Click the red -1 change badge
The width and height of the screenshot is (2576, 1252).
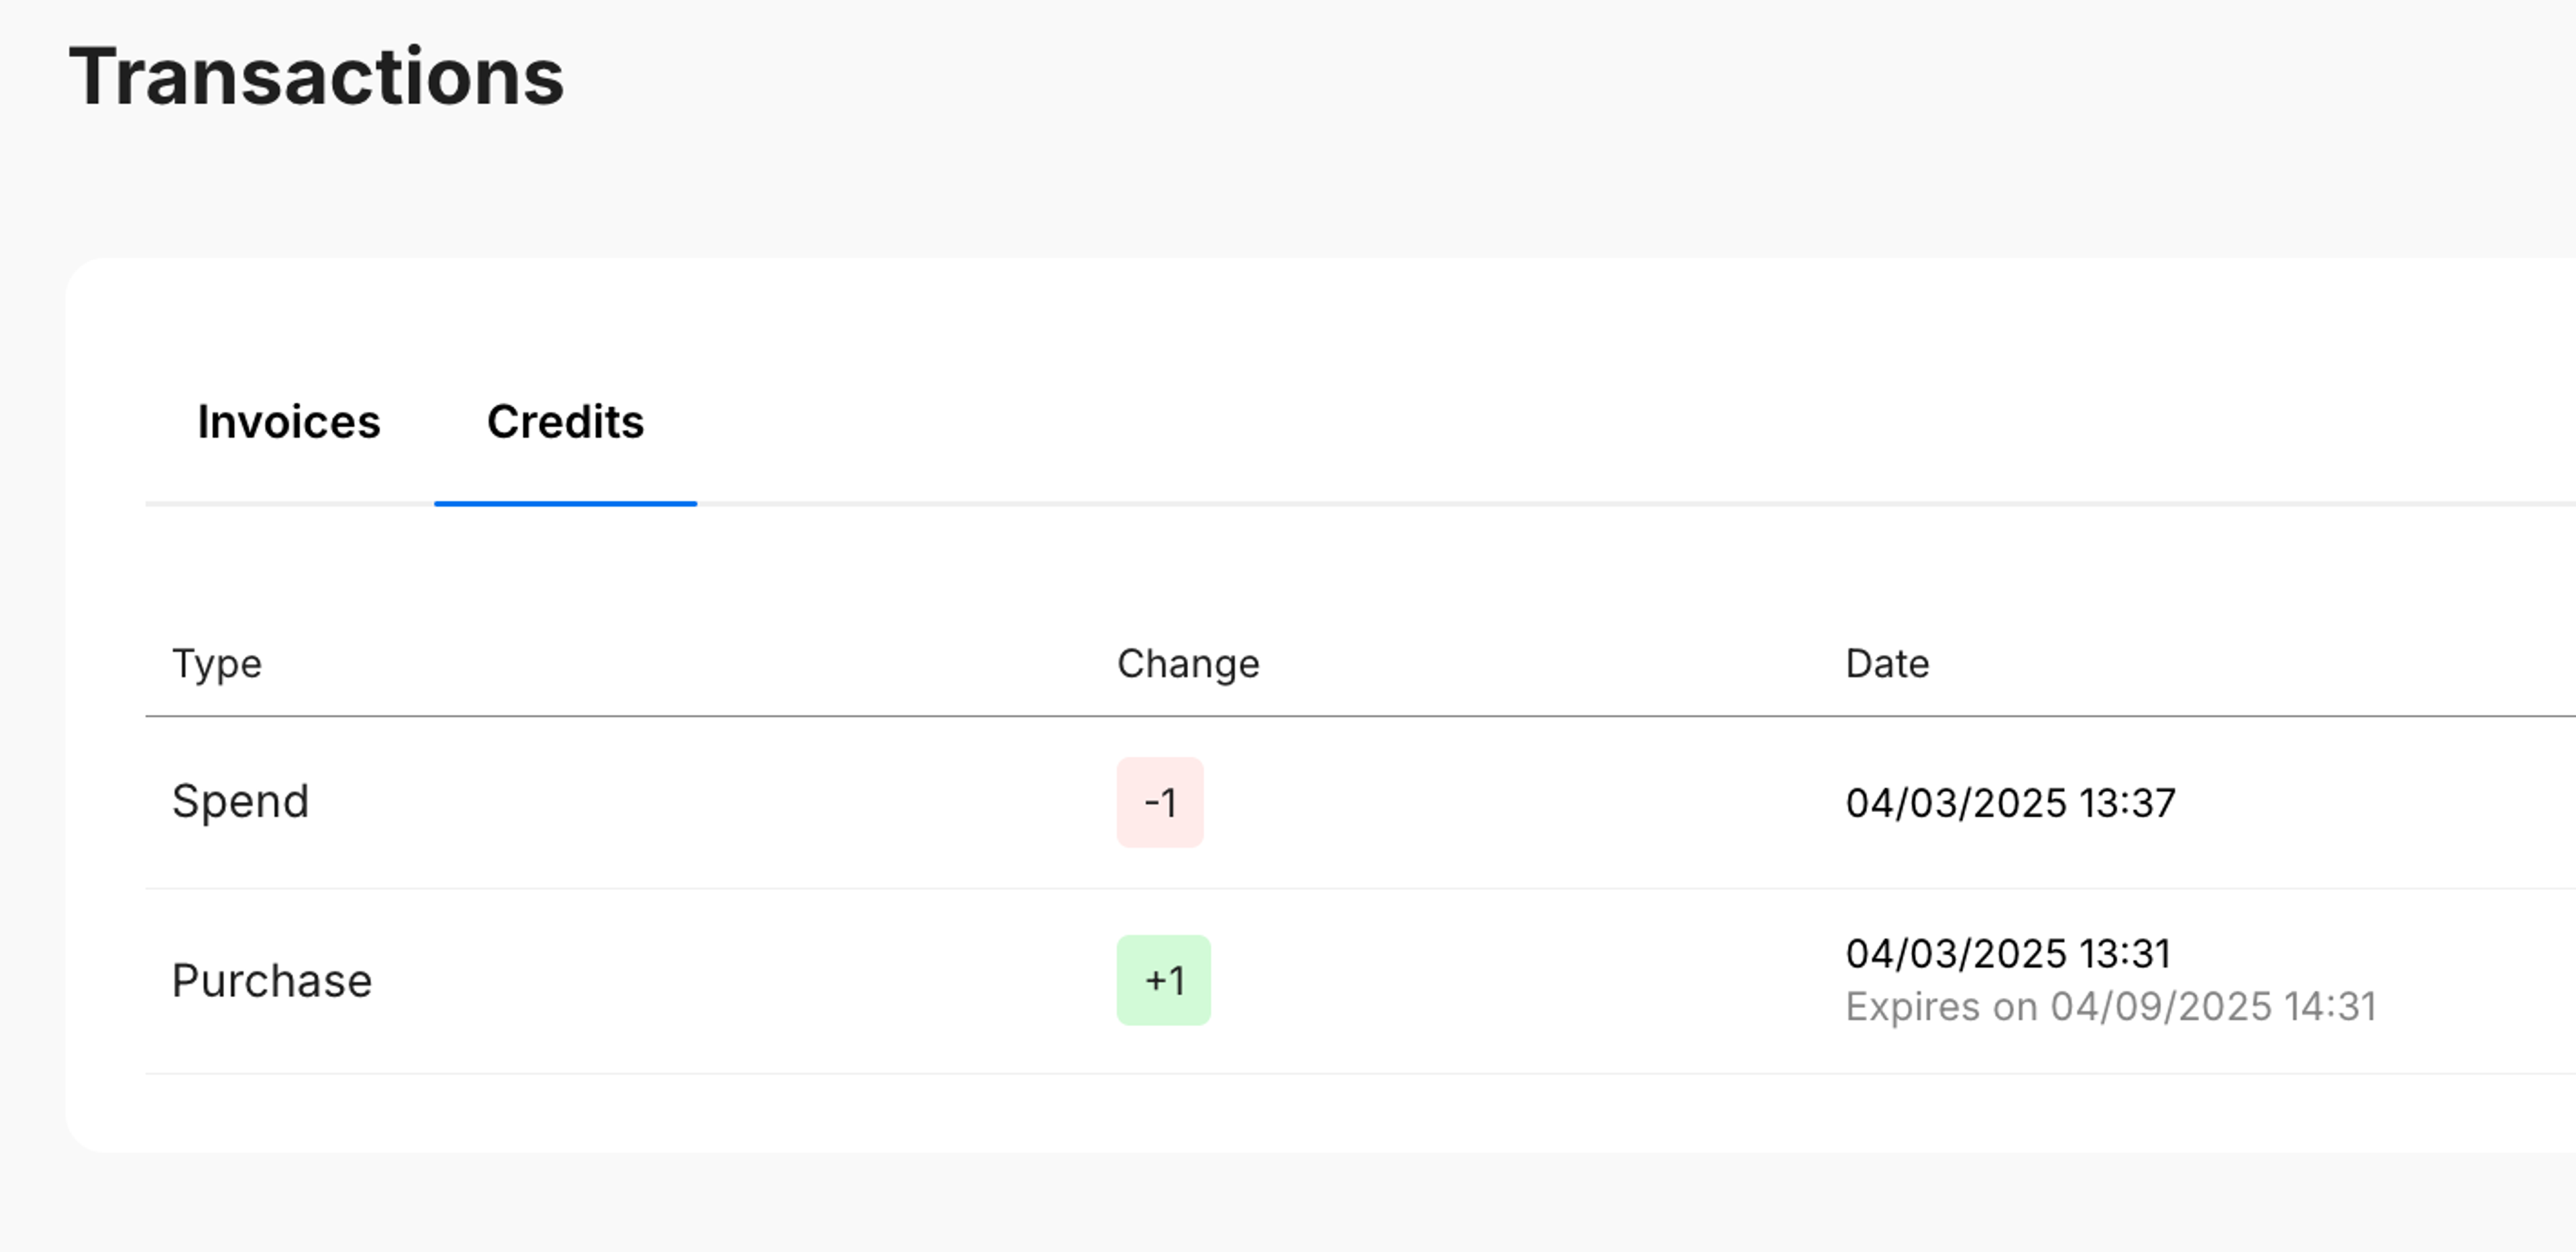pyautogui.click(x=1160, y=802)
